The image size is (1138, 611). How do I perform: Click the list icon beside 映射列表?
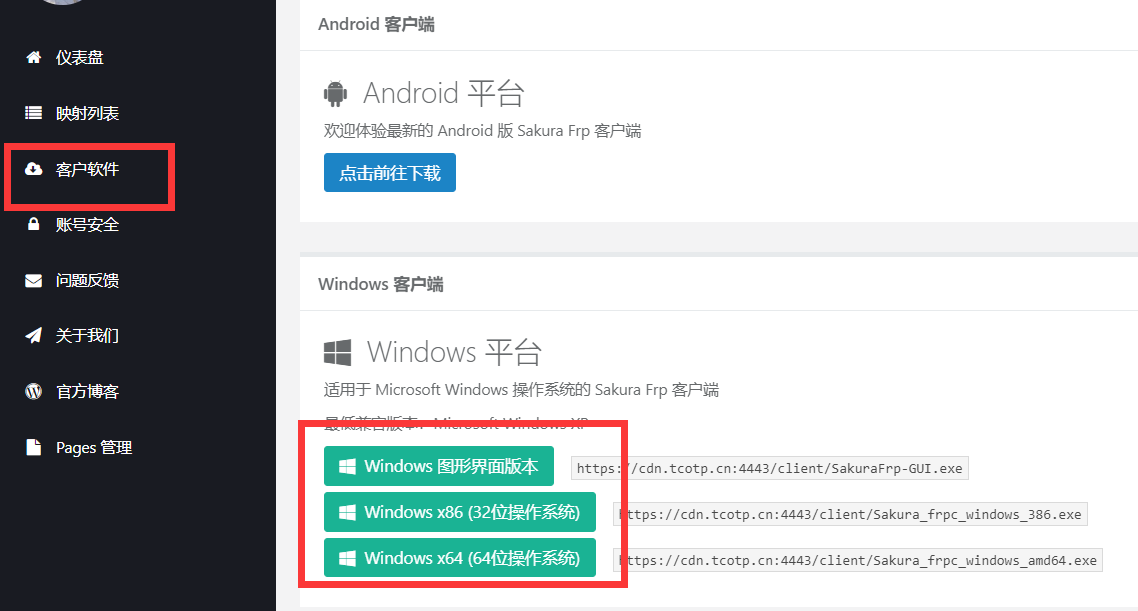[x=33, y=112]
